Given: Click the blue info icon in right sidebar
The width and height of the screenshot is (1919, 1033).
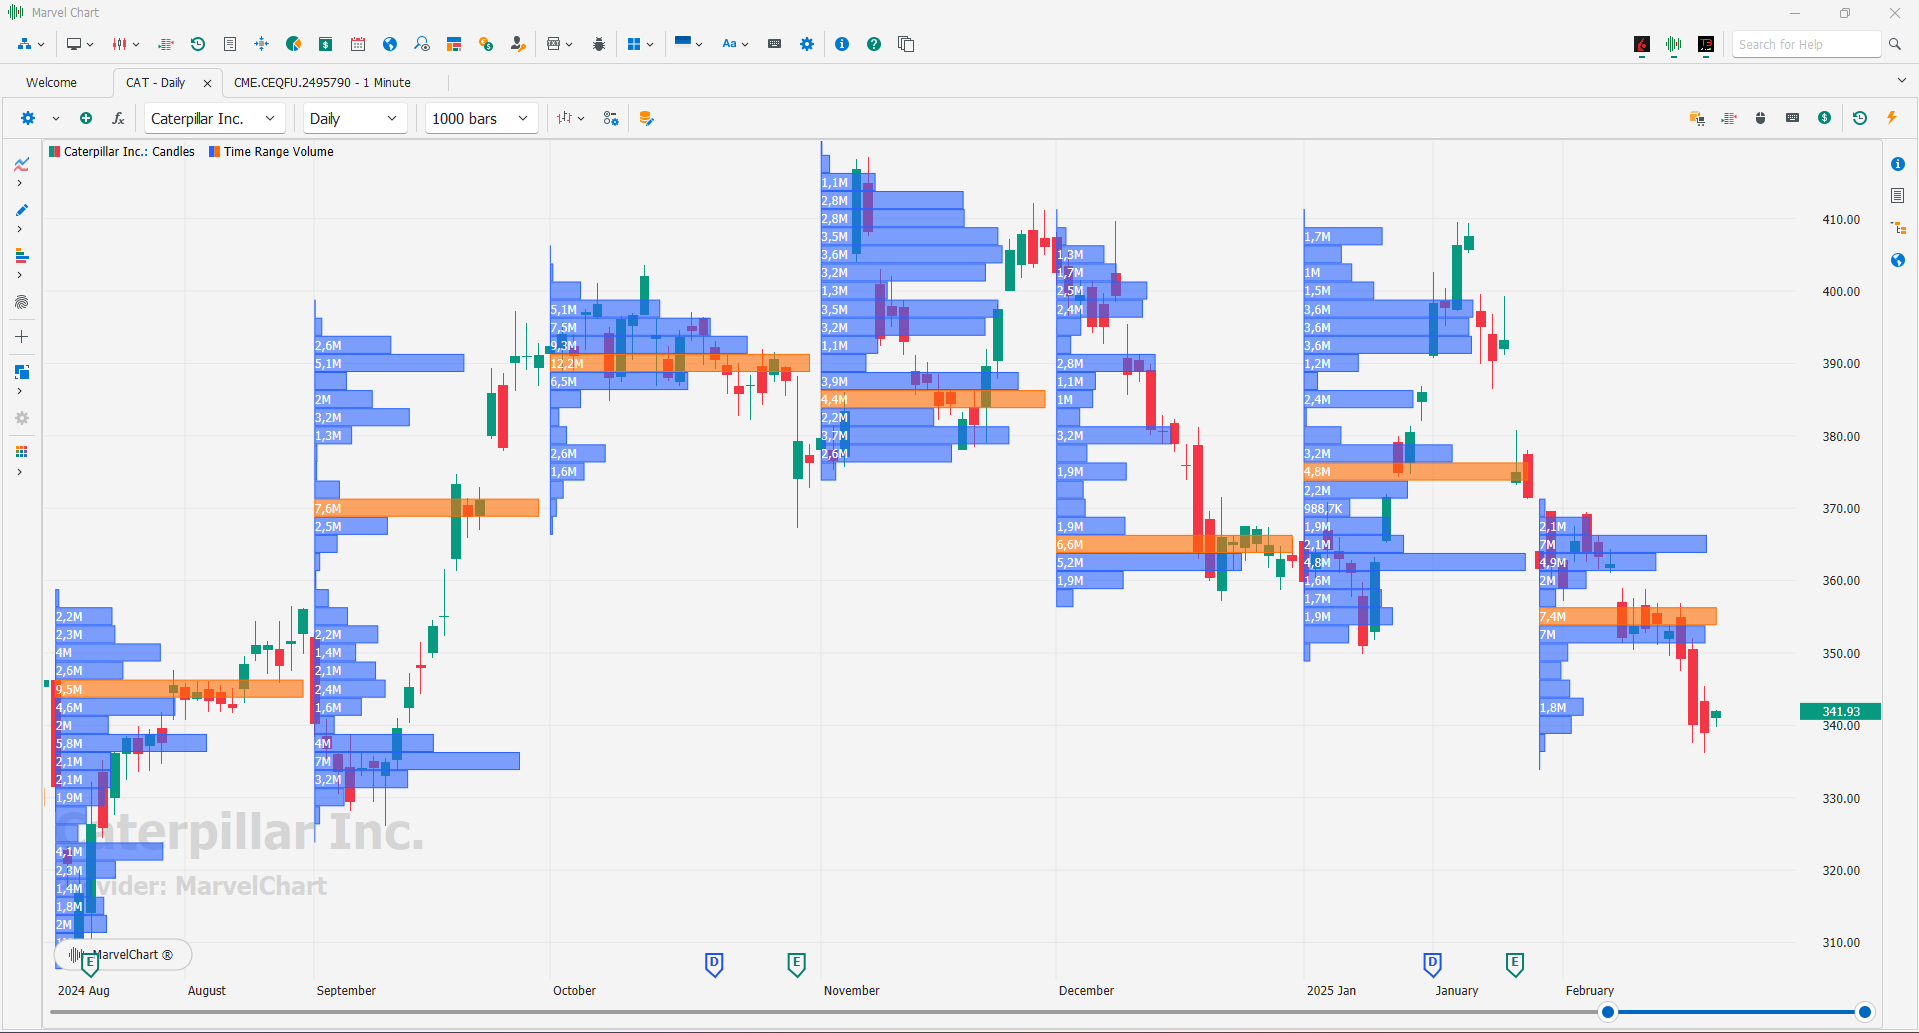Looking at the screenshot, I should [1898, 164].
